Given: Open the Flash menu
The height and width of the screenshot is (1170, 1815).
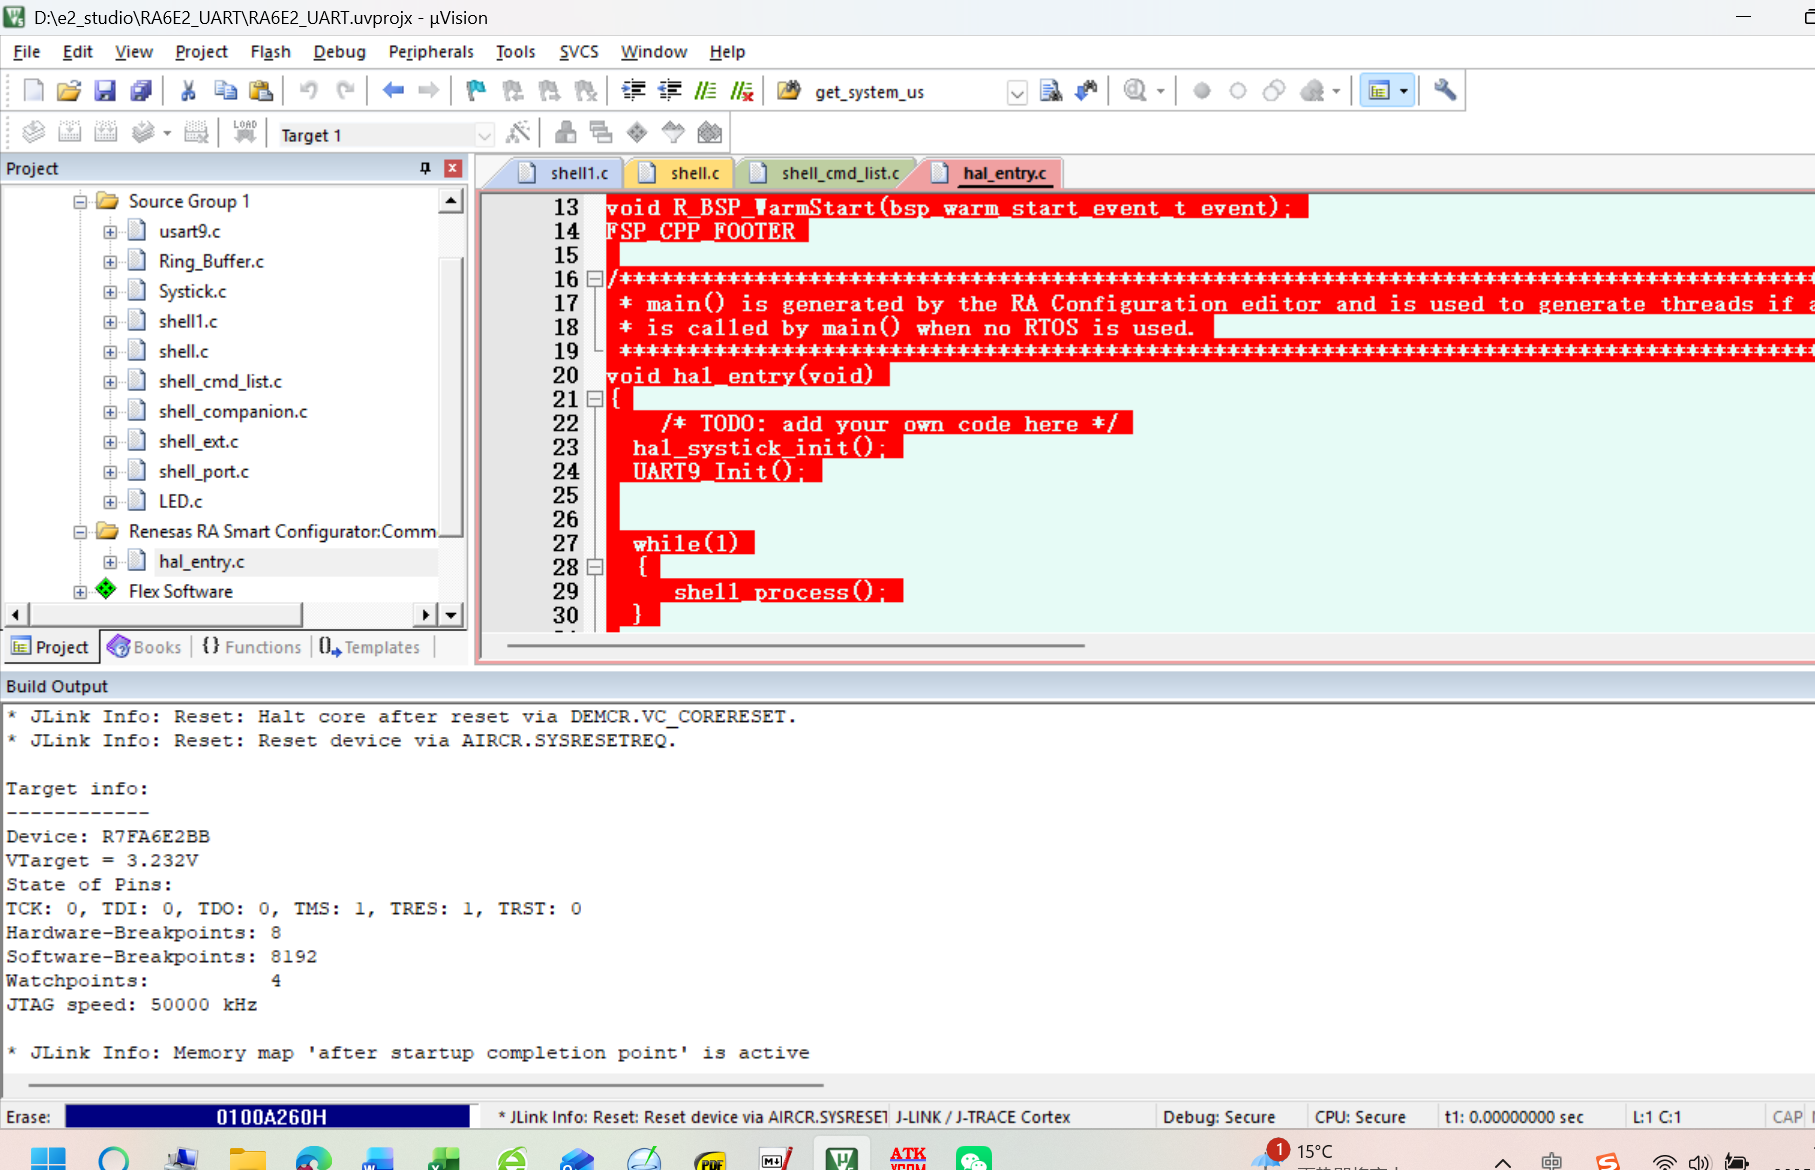Looking at the screenshot, I should click(x=270, y=52).
